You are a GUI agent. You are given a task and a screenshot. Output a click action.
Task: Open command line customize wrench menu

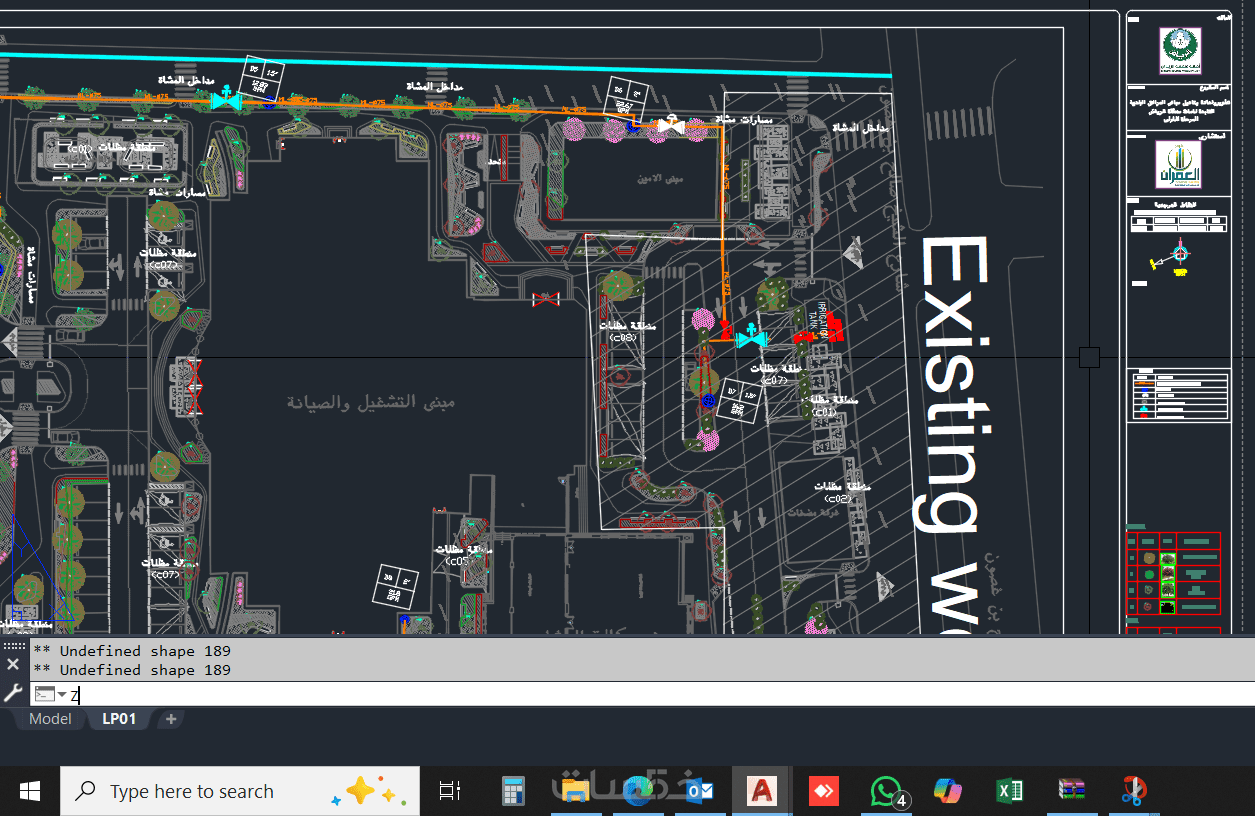(x=13, y=693)
